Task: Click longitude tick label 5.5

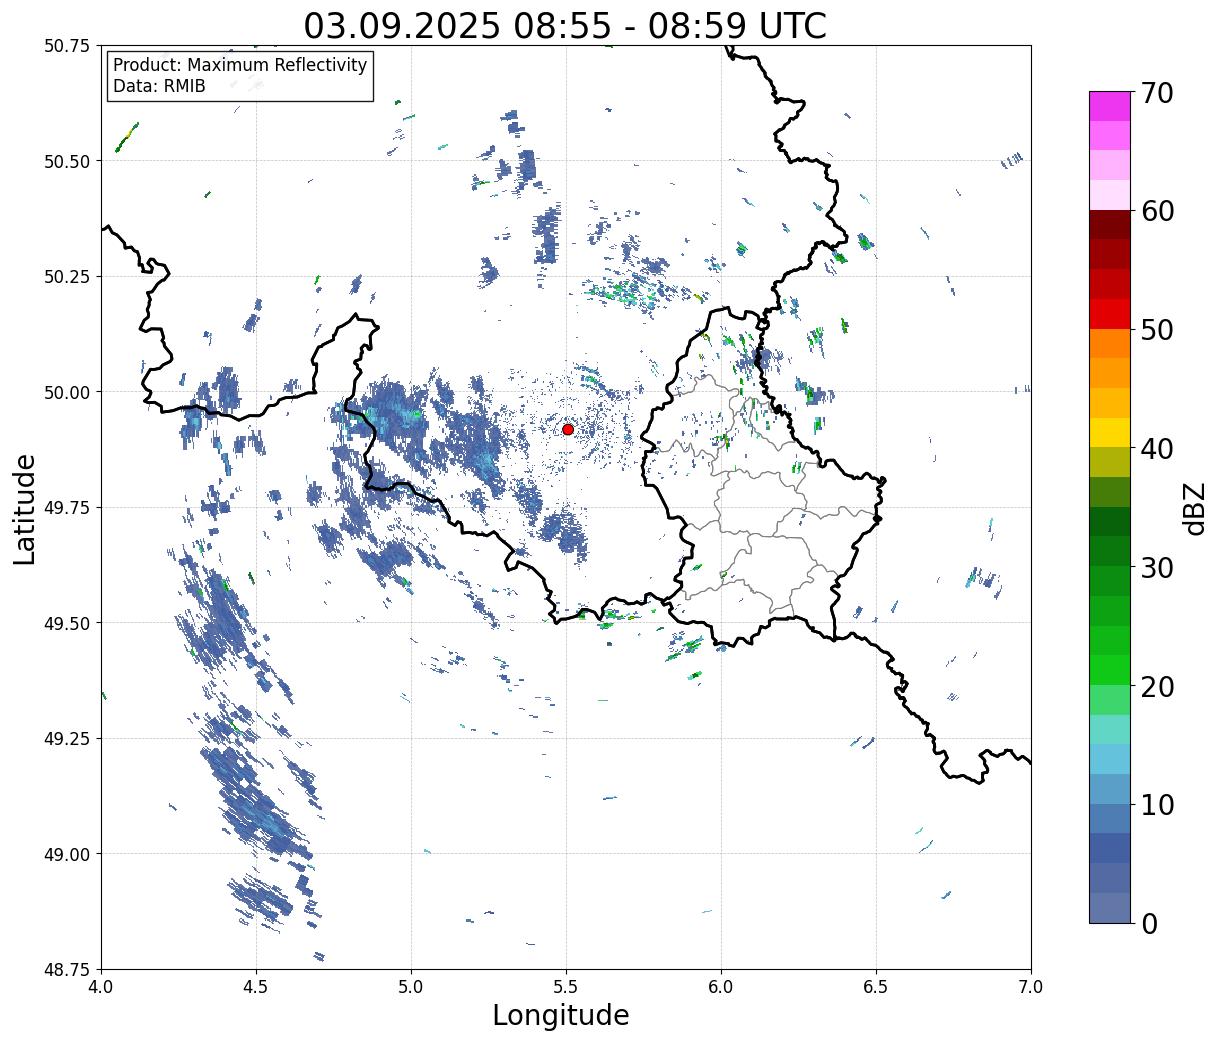Action: click(566, 987)
